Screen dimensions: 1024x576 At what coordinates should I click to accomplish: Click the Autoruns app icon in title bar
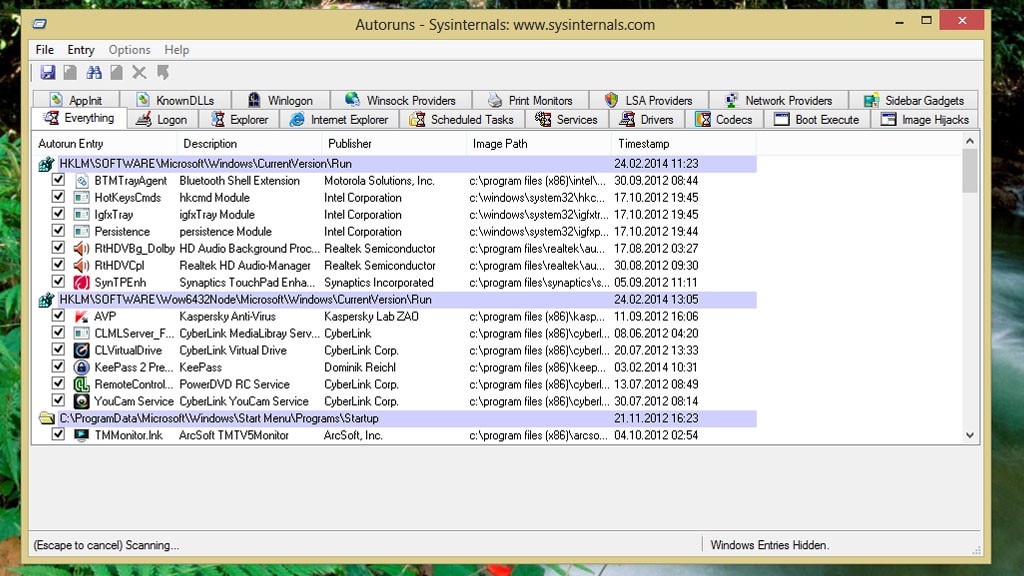[x=40, y=24]
